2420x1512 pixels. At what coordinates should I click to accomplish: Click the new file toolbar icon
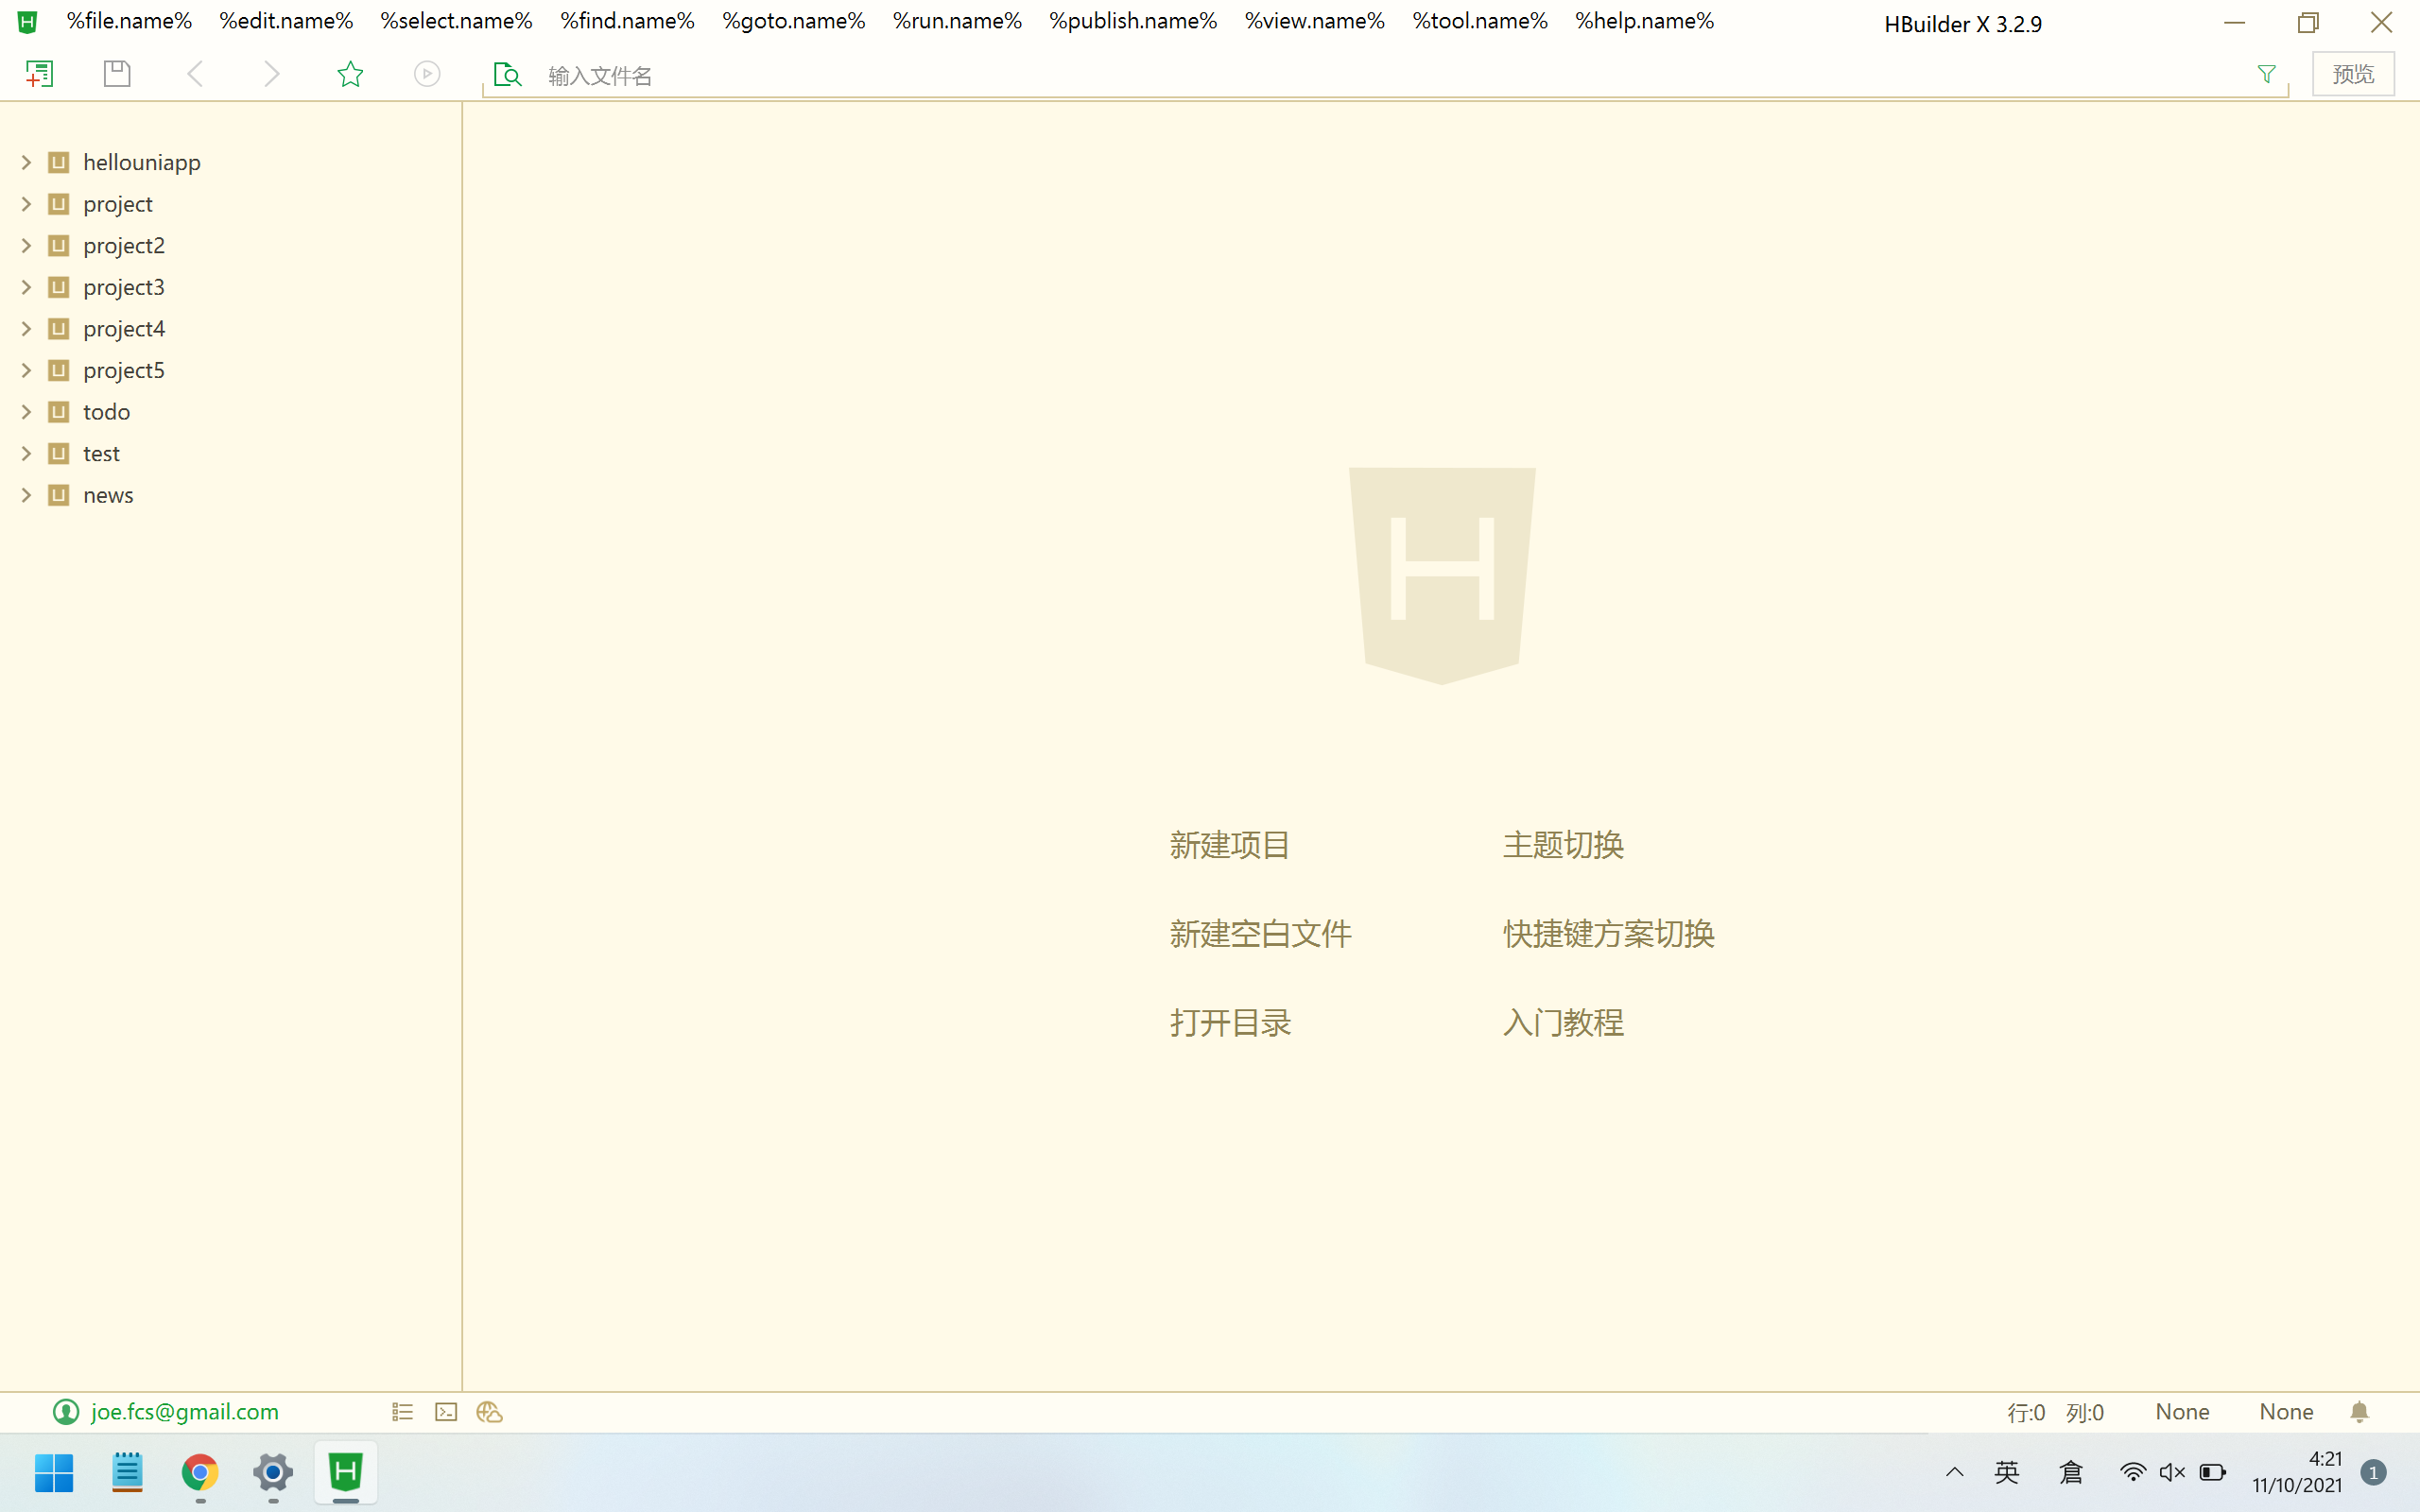[39, 74]
